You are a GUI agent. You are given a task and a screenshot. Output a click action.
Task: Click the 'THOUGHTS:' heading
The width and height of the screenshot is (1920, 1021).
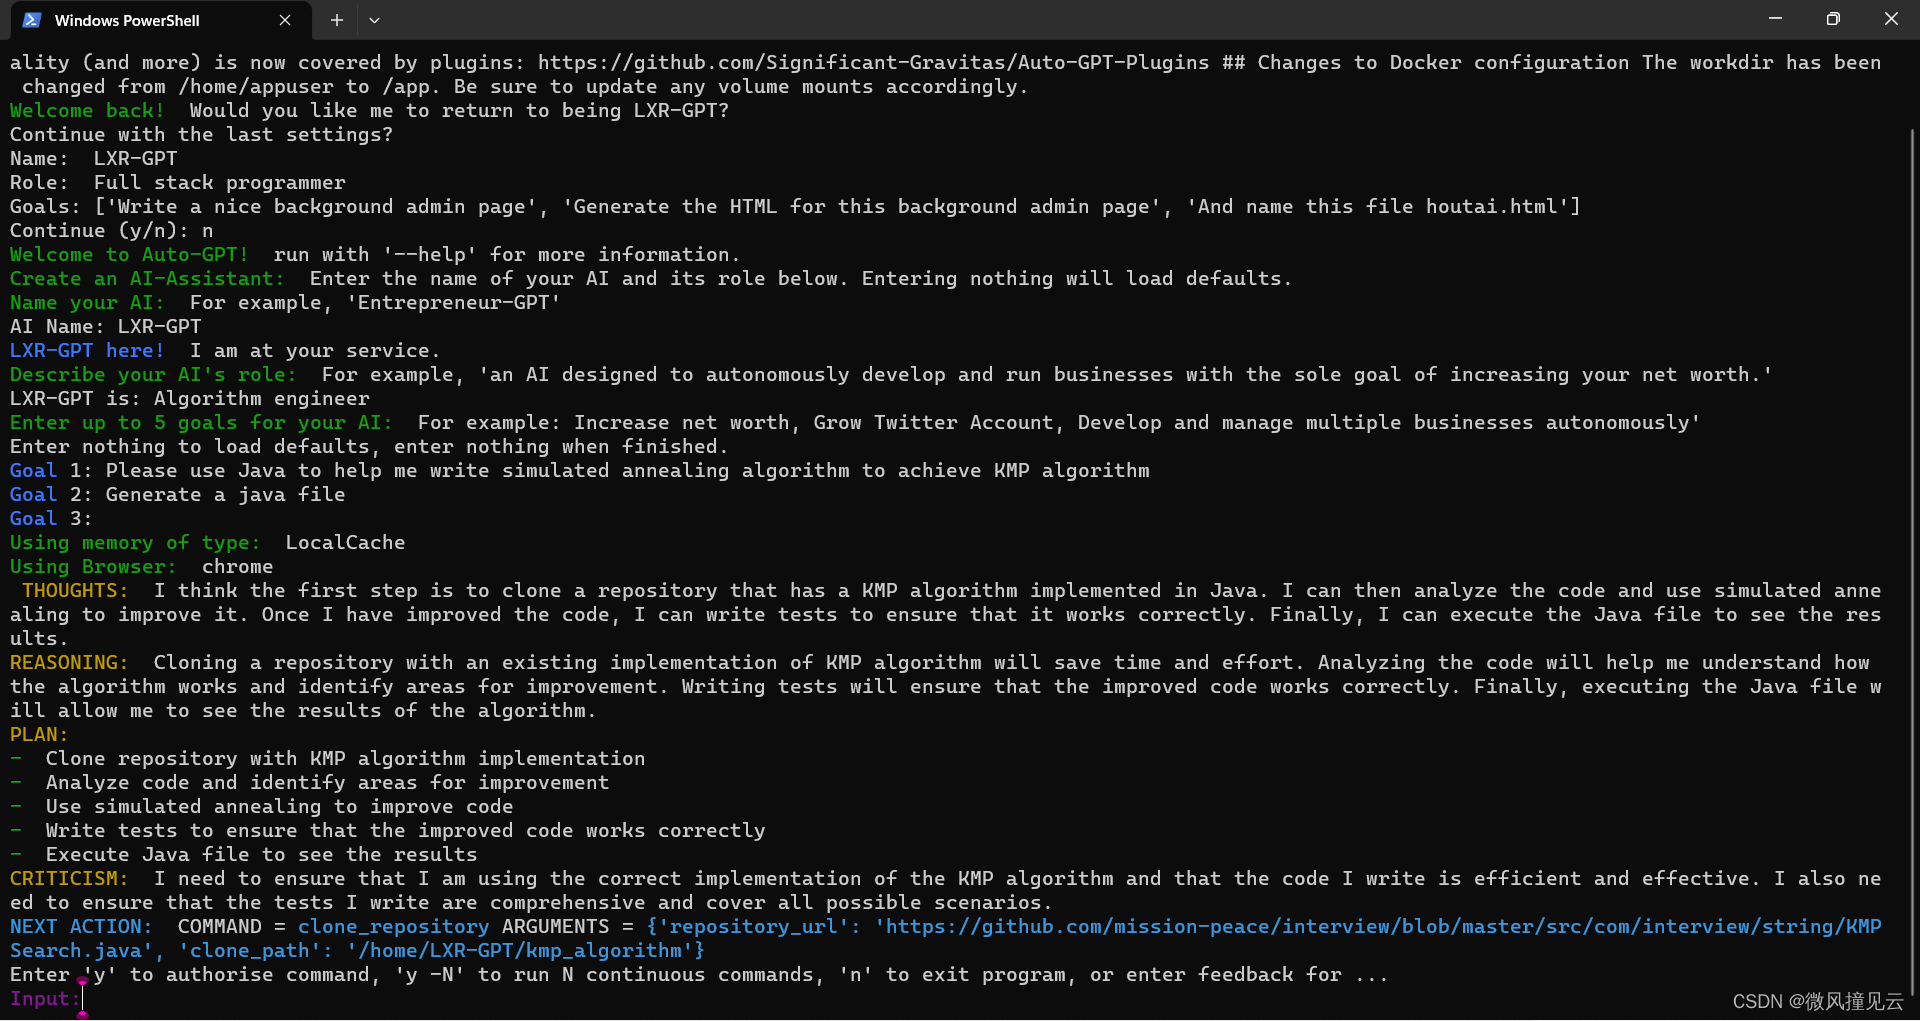point(75,590)
